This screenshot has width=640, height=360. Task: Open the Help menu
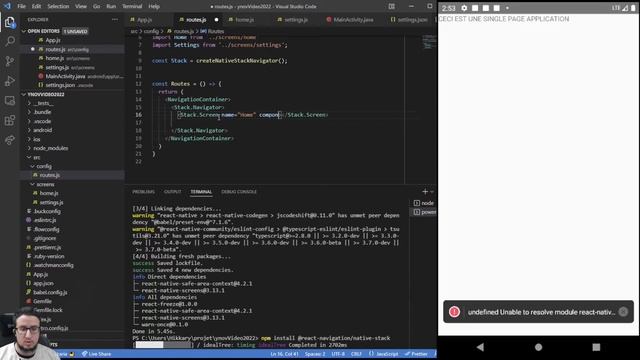point(154,6)
